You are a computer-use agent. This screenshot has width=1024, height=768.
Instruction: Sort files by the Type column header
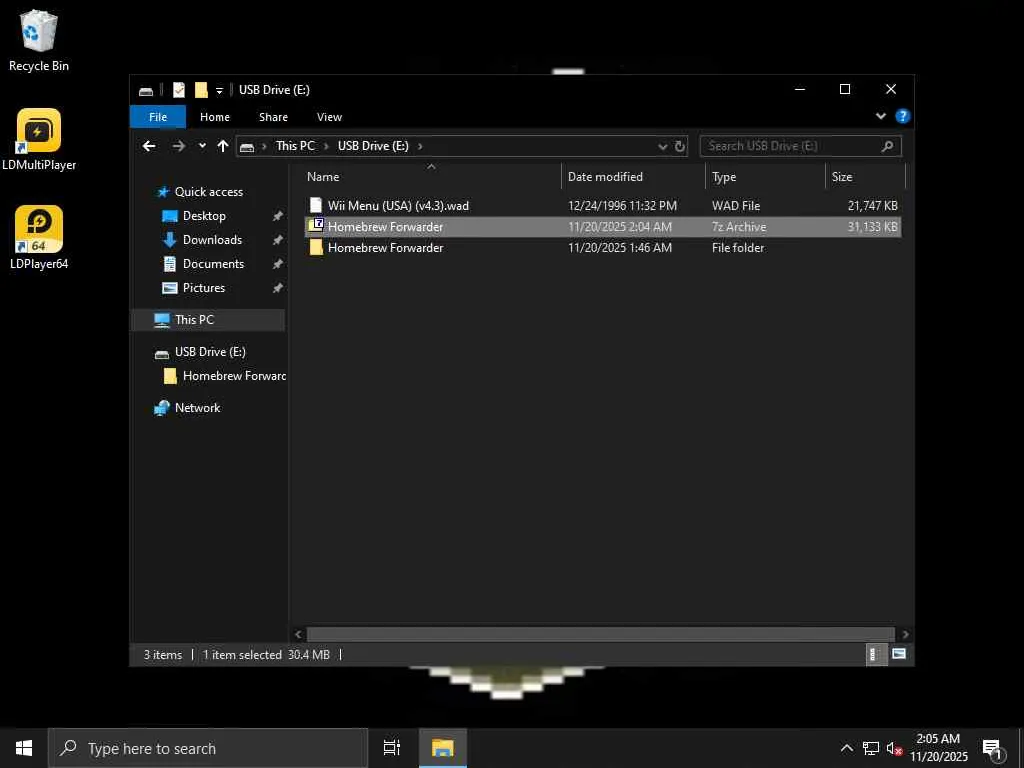click(x=765, y=176)
